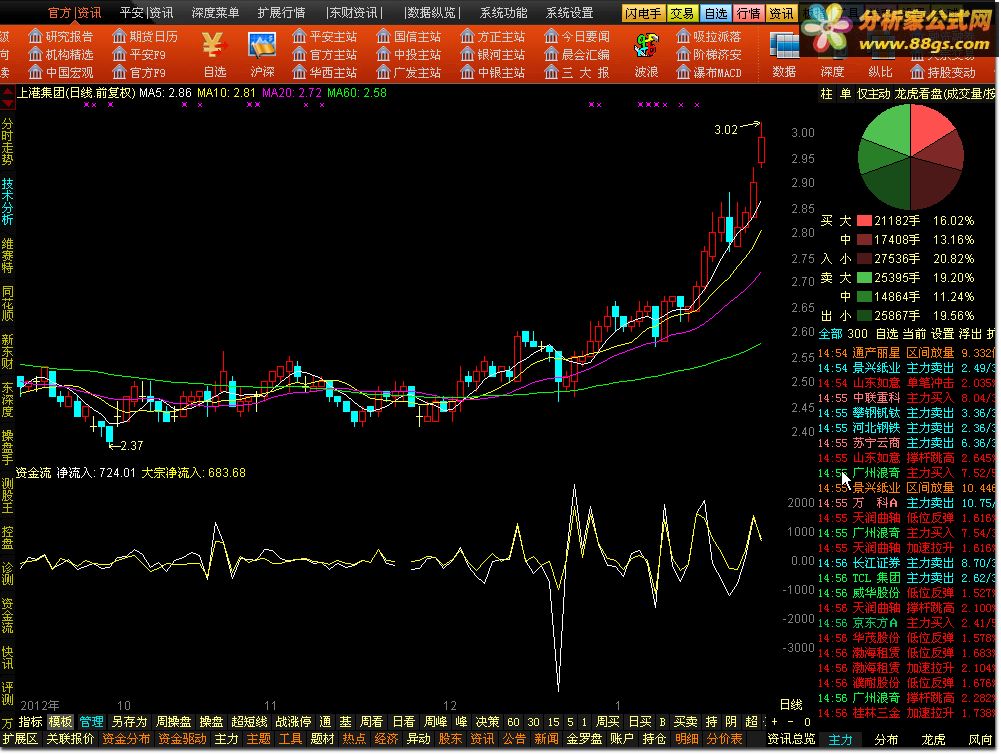Select the 资讯总览 bottom tab
Image resolution: width=1001 pixels, height=754 pixels.
791,739
